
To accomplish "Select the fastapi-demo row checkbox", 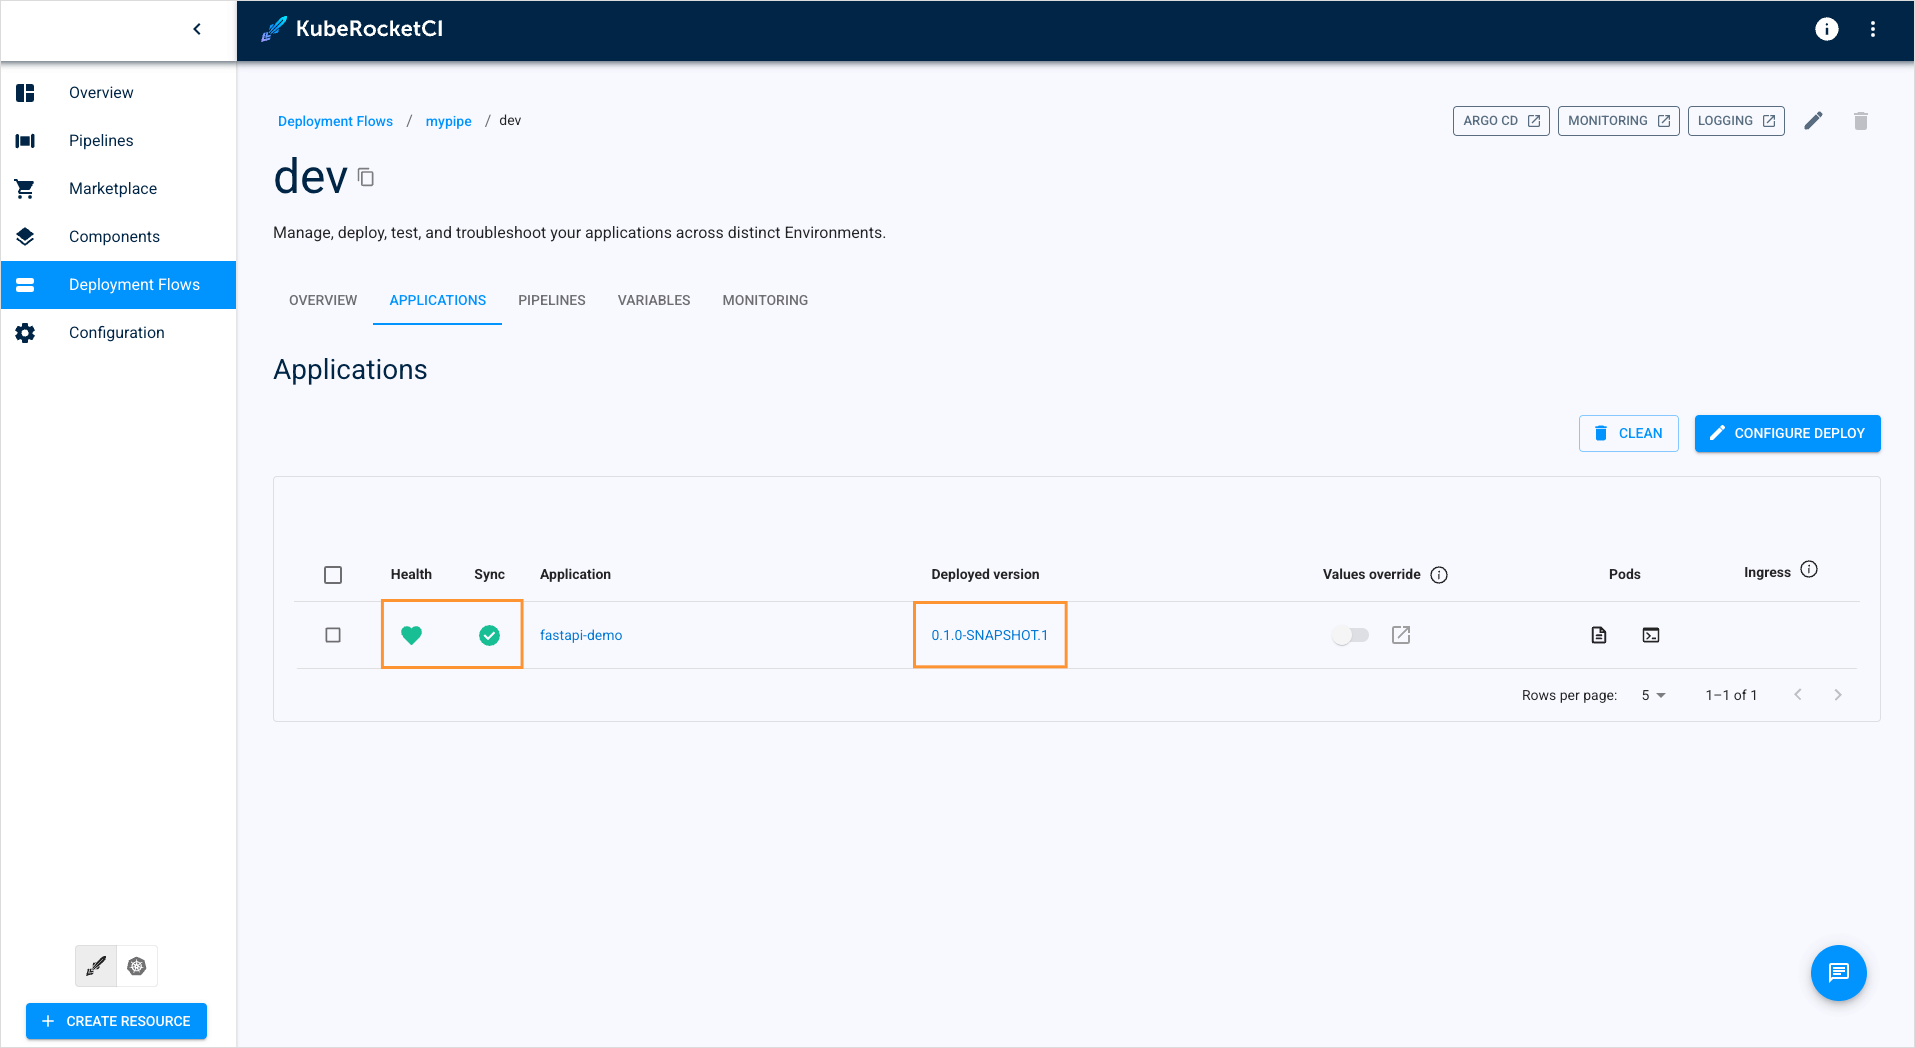I will 333,634.
